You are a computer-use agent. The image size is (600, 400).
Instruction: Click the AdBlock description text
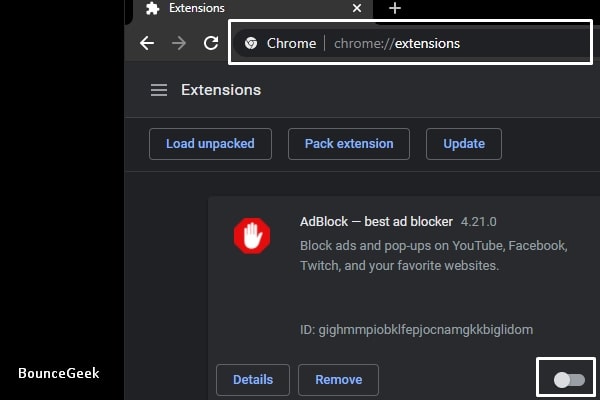click(x=434, y=255)
